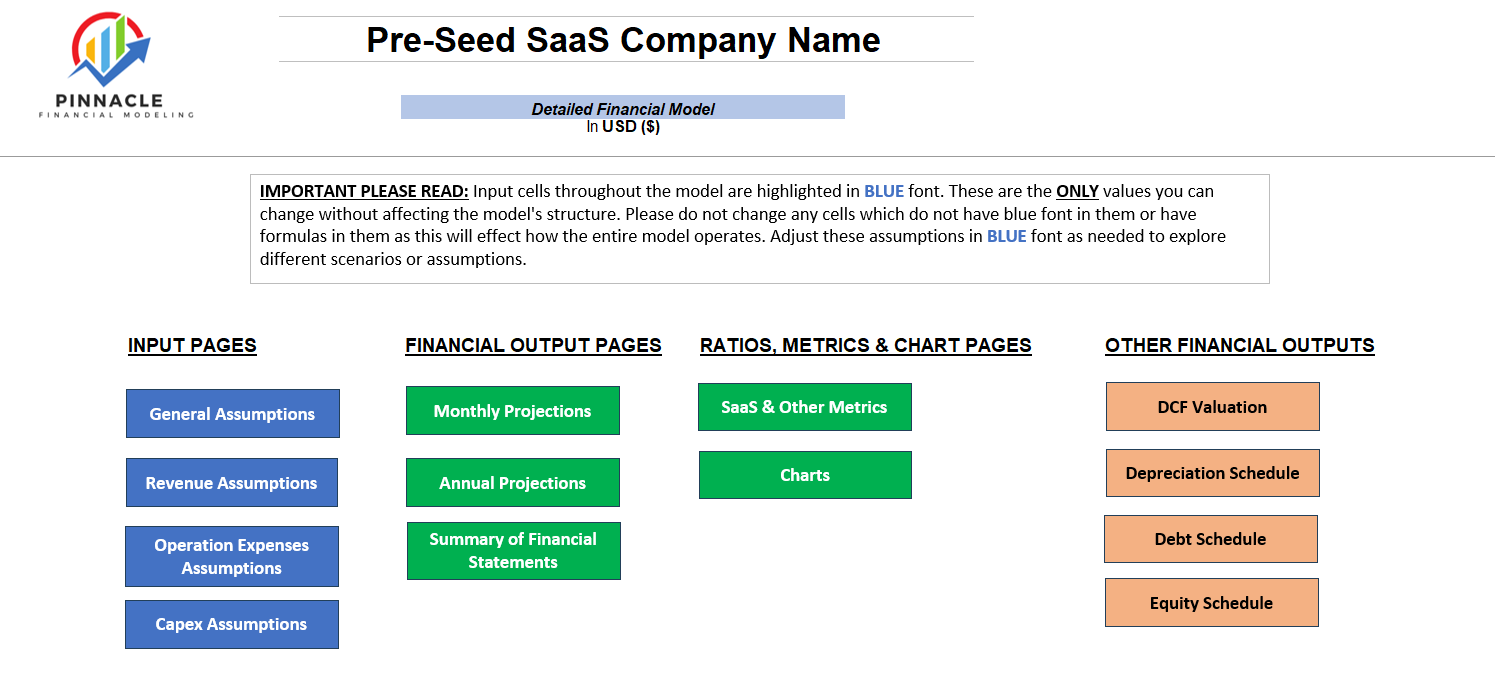Open the Charts page
Image resolution: width=1495 pixels, height=677 pixels.
coord(805,474)
